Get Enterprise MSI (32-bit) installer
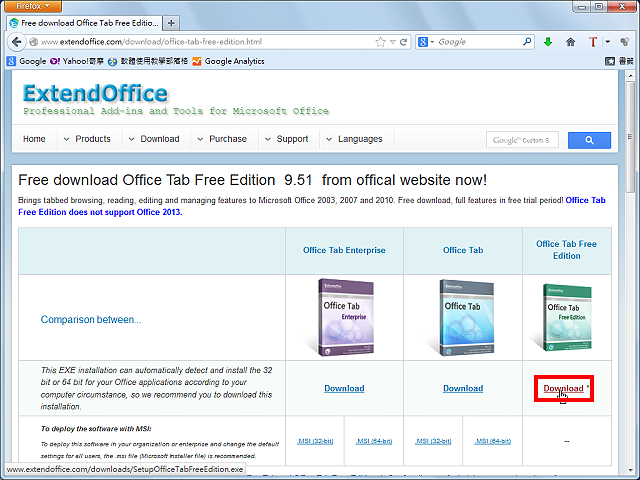The height and width of the screenshot is (480, 640). [x=315, y=441]
